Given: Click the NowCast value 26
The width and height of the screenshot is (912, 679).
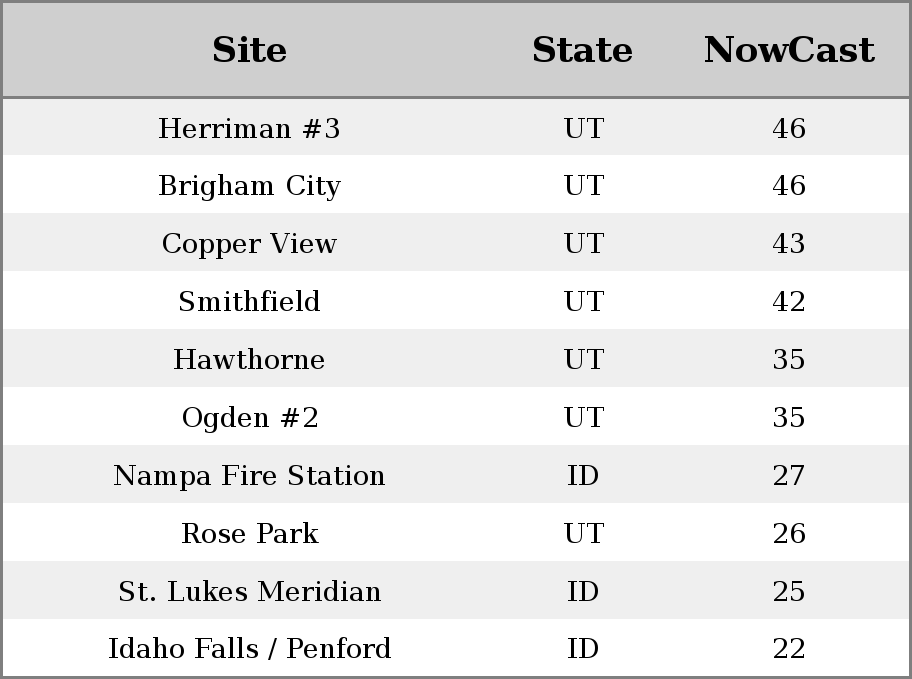Looking at the screenshot, I should [x=789, y=534].
